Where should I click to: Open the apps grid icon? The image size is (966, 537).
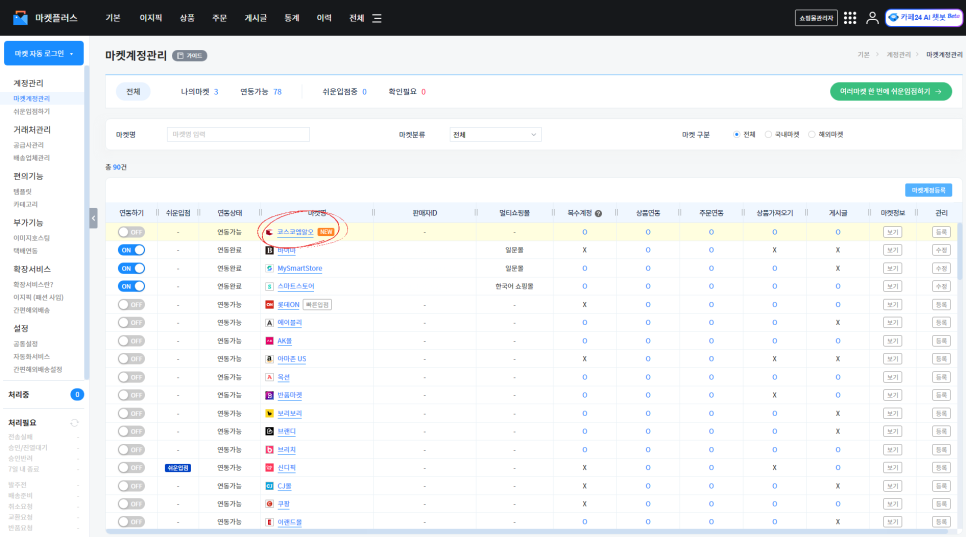[x=850, y=18]
